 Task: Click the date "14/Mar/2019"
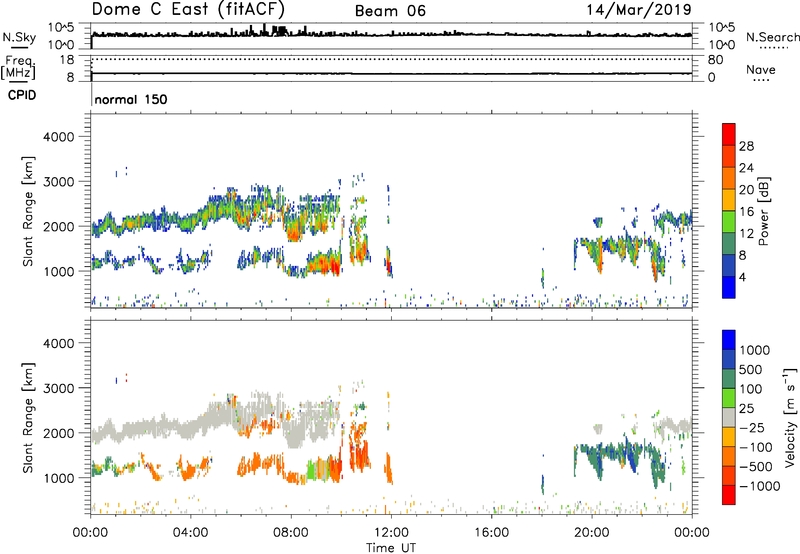pos(639,9)
